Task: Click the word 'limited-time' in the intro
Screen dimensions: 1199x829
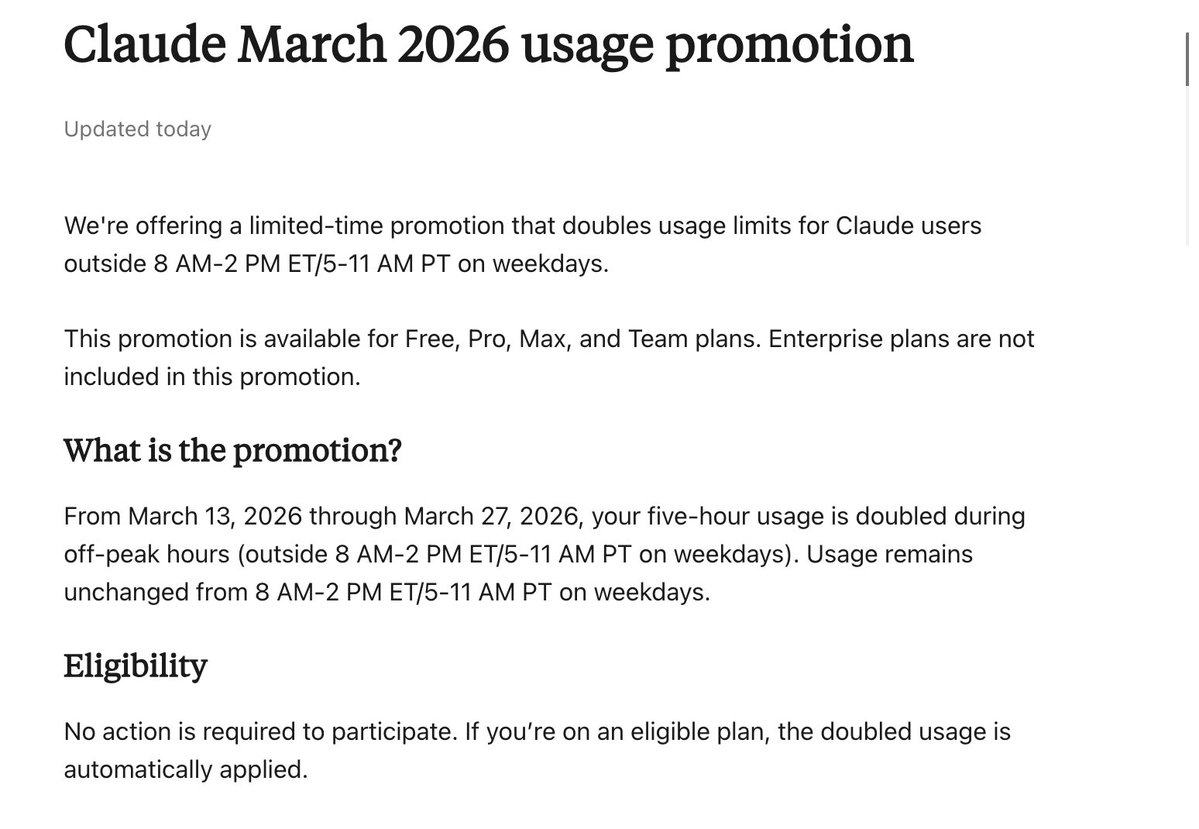Action: tap(315, 226)
